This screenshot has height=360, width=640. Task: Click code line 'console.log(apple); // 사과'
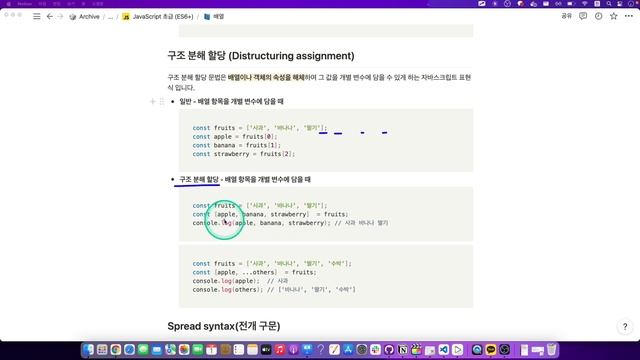(240, 281)
